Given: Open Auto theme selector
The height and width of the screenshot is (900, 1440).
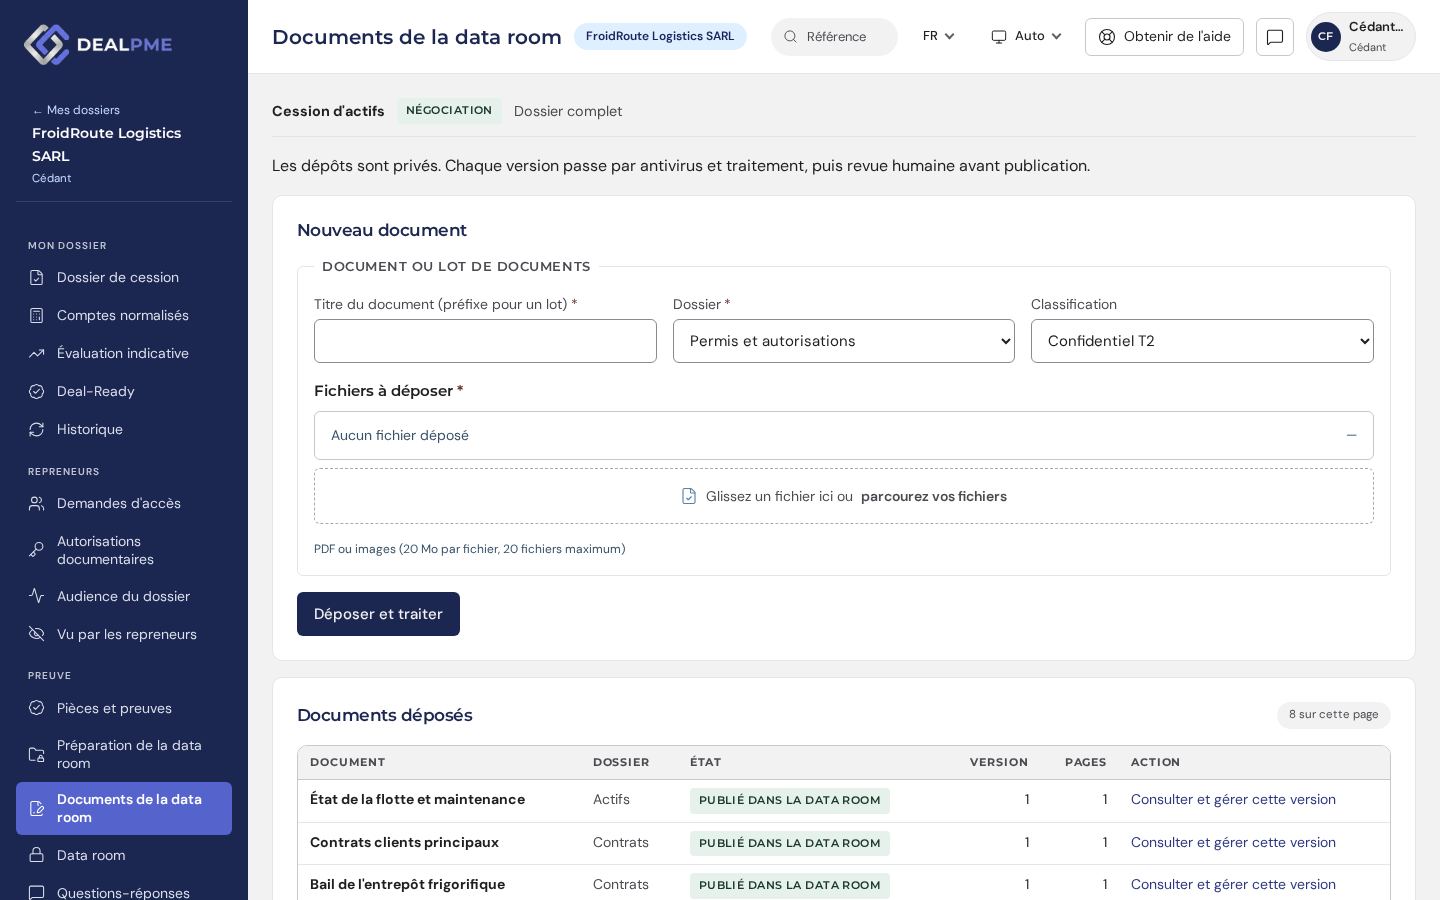Looking at the screenshot, I should 1026,36.
